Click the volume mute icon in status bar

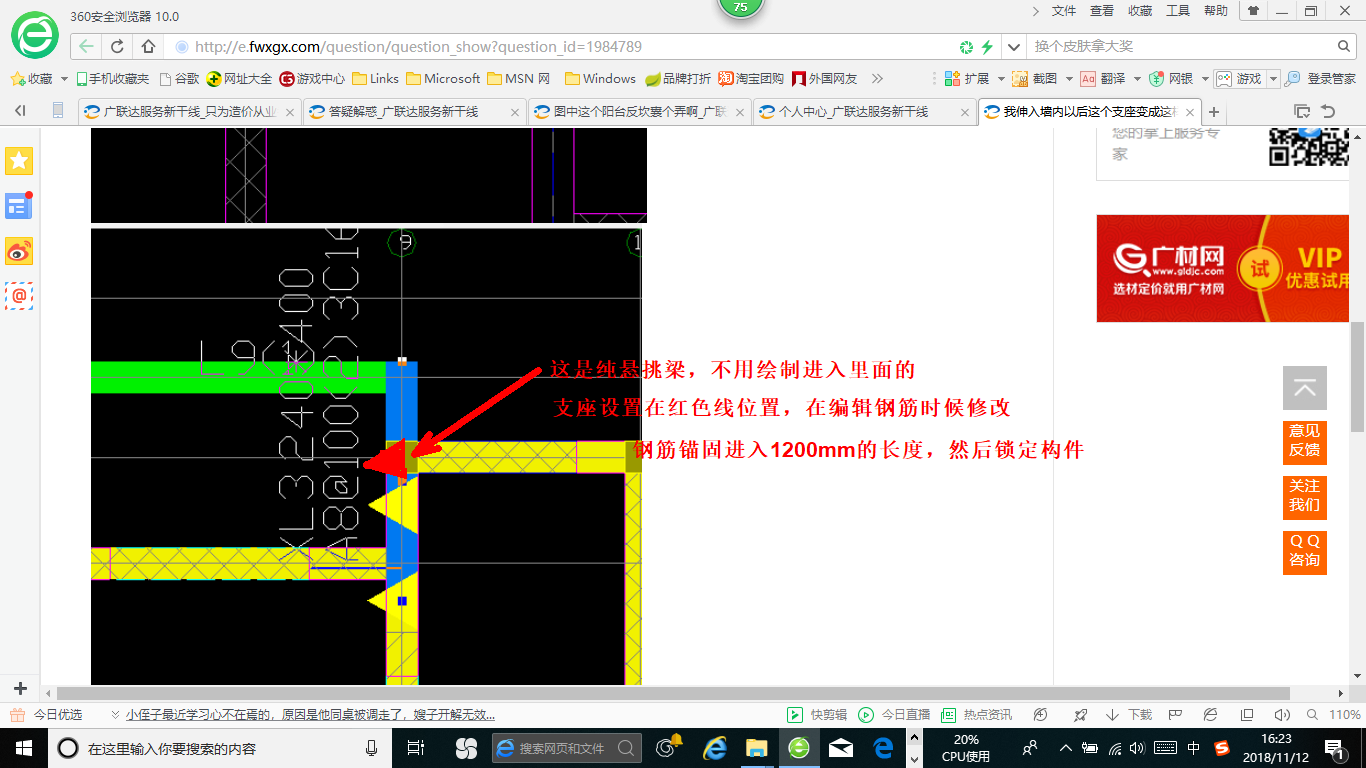[x=1283, y=715]
